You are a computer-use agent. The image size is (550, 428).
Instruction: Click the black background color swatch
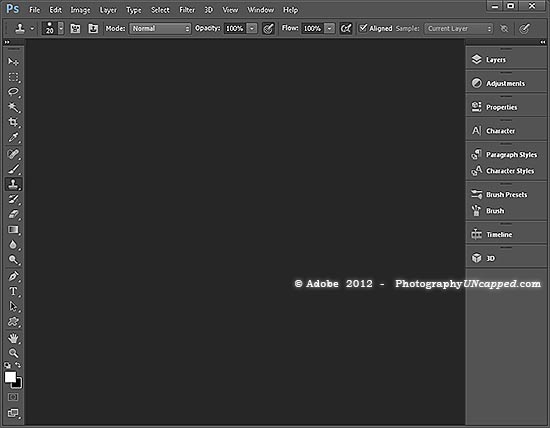18,384
